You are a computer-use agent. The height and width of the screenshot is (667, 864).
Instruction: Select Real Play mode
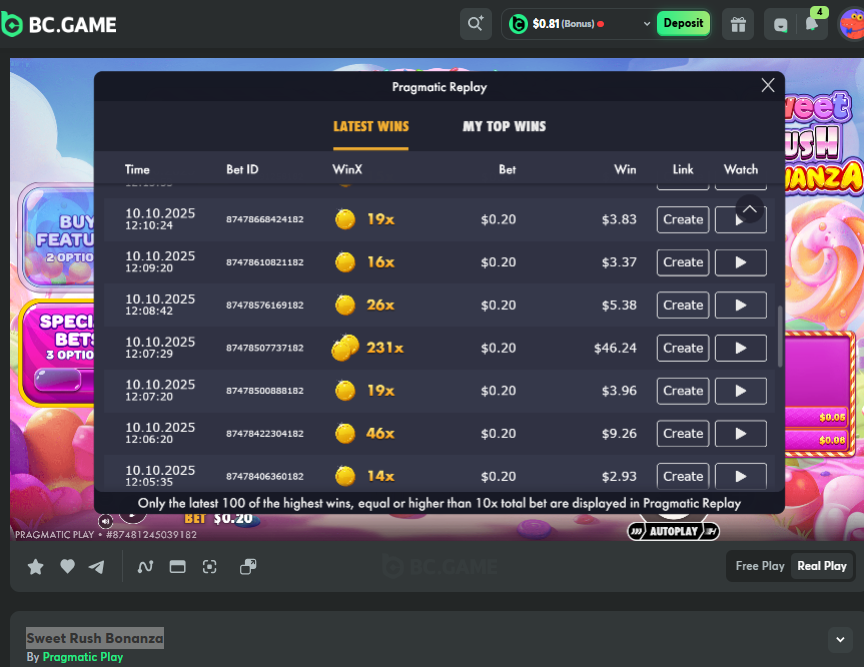pos(822,566)
